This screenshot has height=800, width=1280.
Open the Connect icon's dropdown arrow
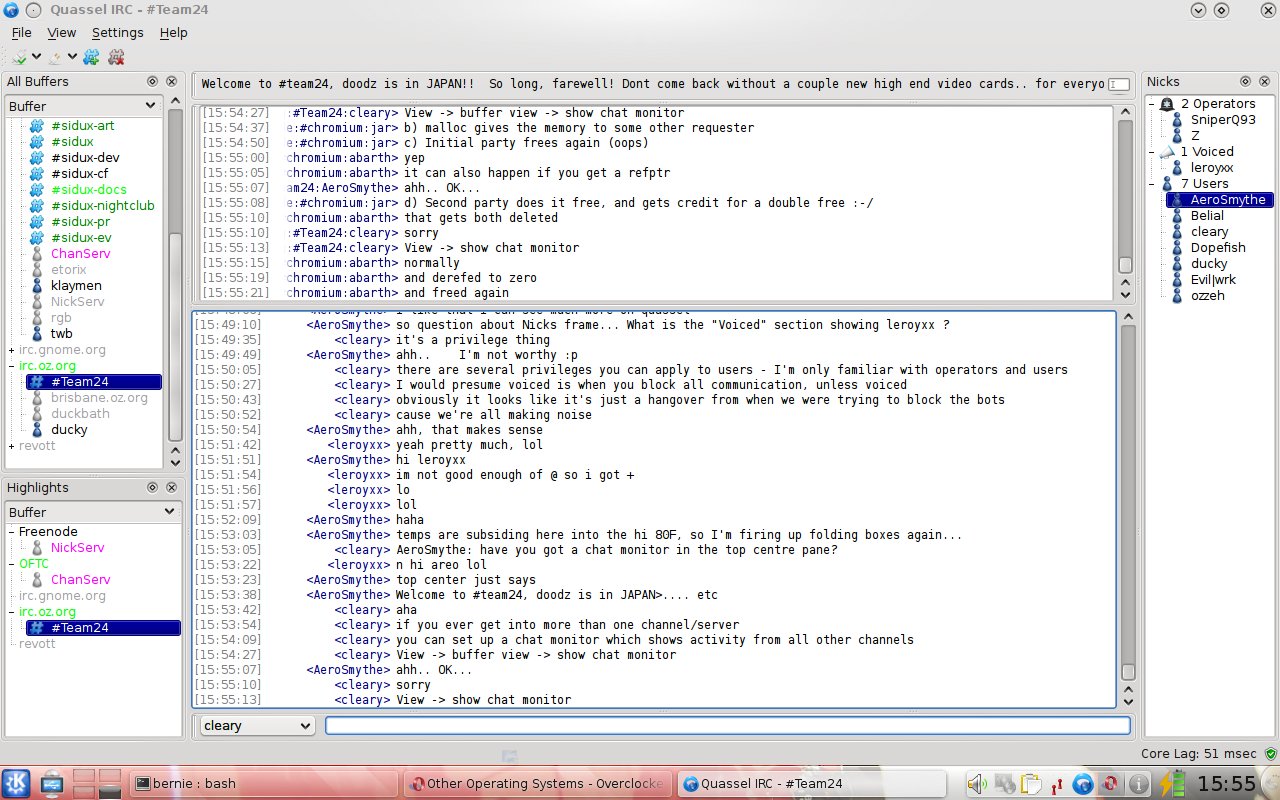coord(36,57)
